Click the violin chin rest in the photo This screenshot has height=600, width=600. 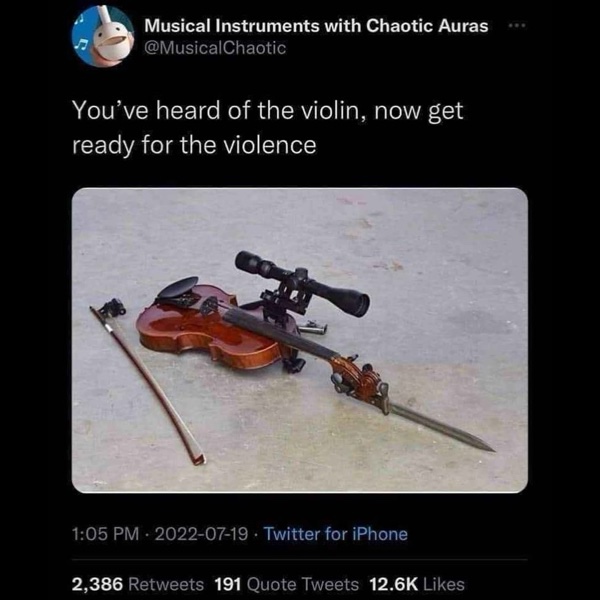178,287
